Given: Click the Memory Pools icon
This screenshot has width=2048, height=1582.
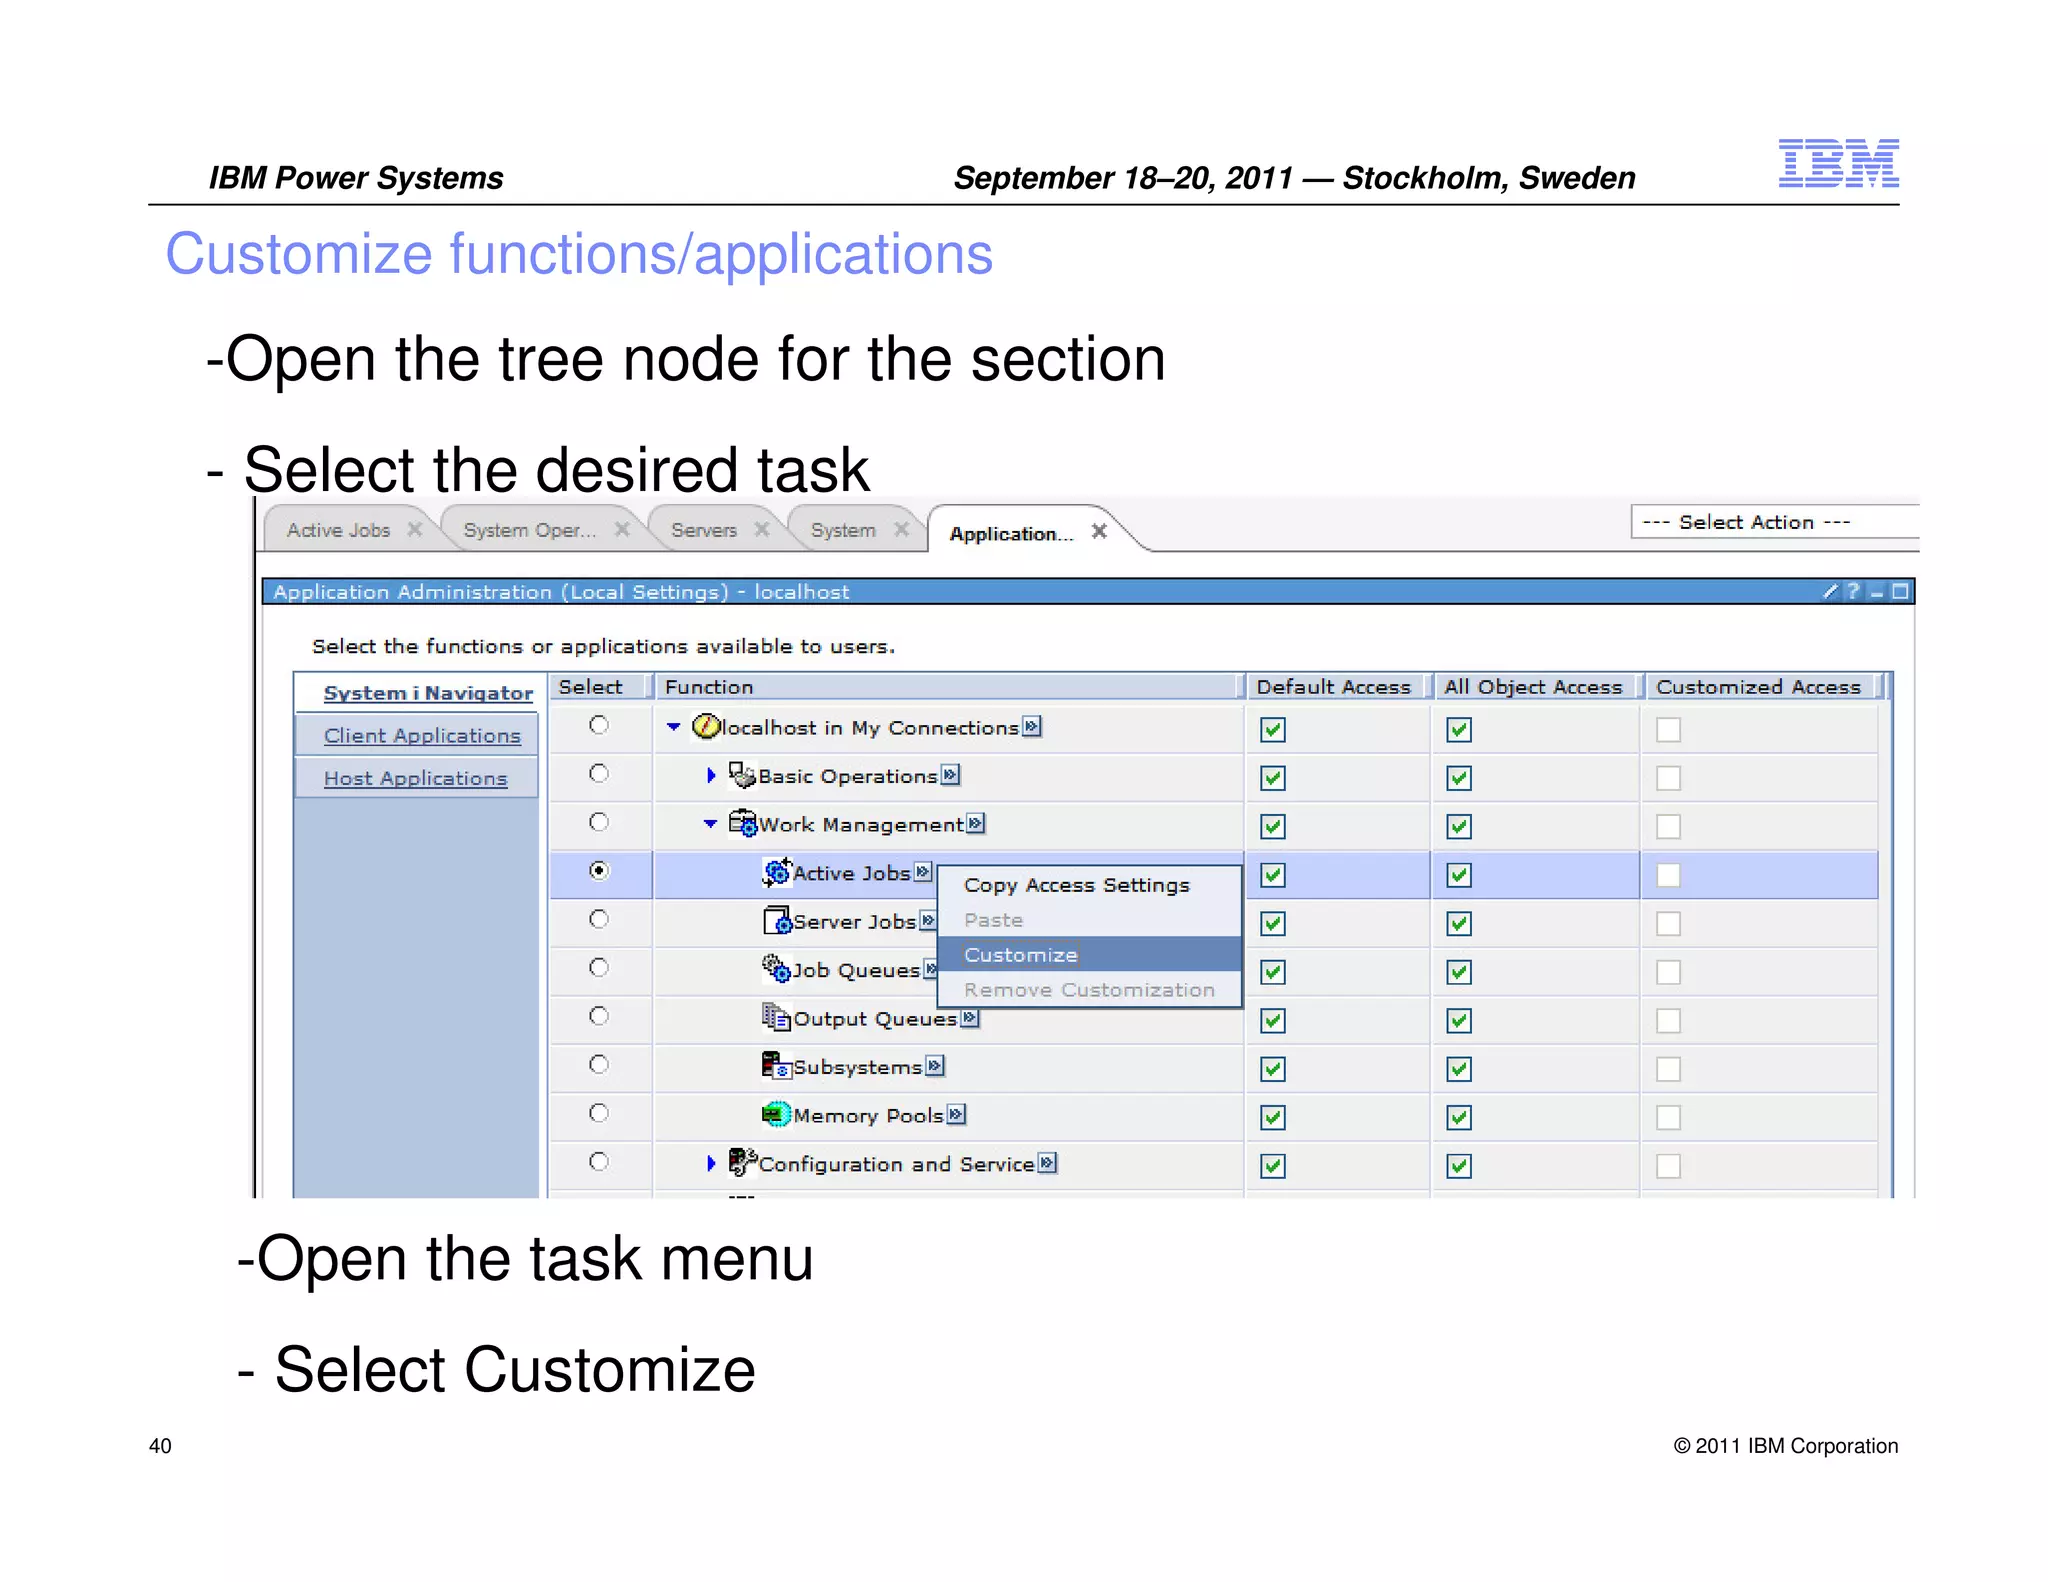Looking at the screenshot, I should tap(777, 1113).
